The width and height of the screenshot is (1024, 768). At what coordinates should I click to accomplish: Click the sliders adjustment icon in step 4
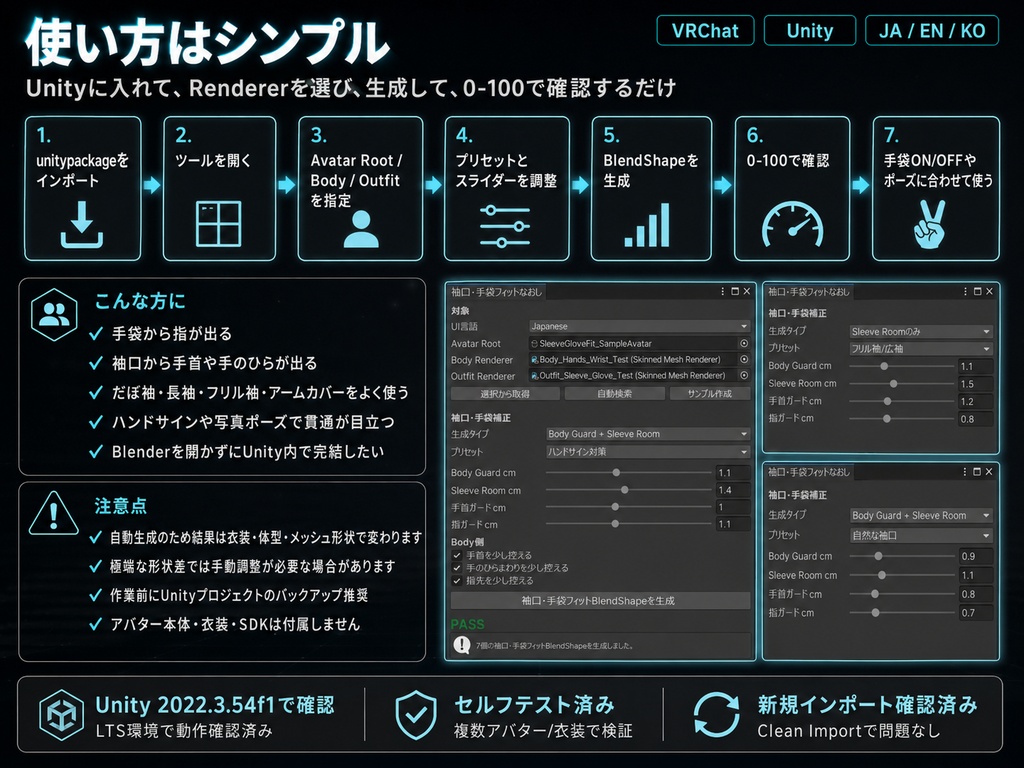pos(505,226)
